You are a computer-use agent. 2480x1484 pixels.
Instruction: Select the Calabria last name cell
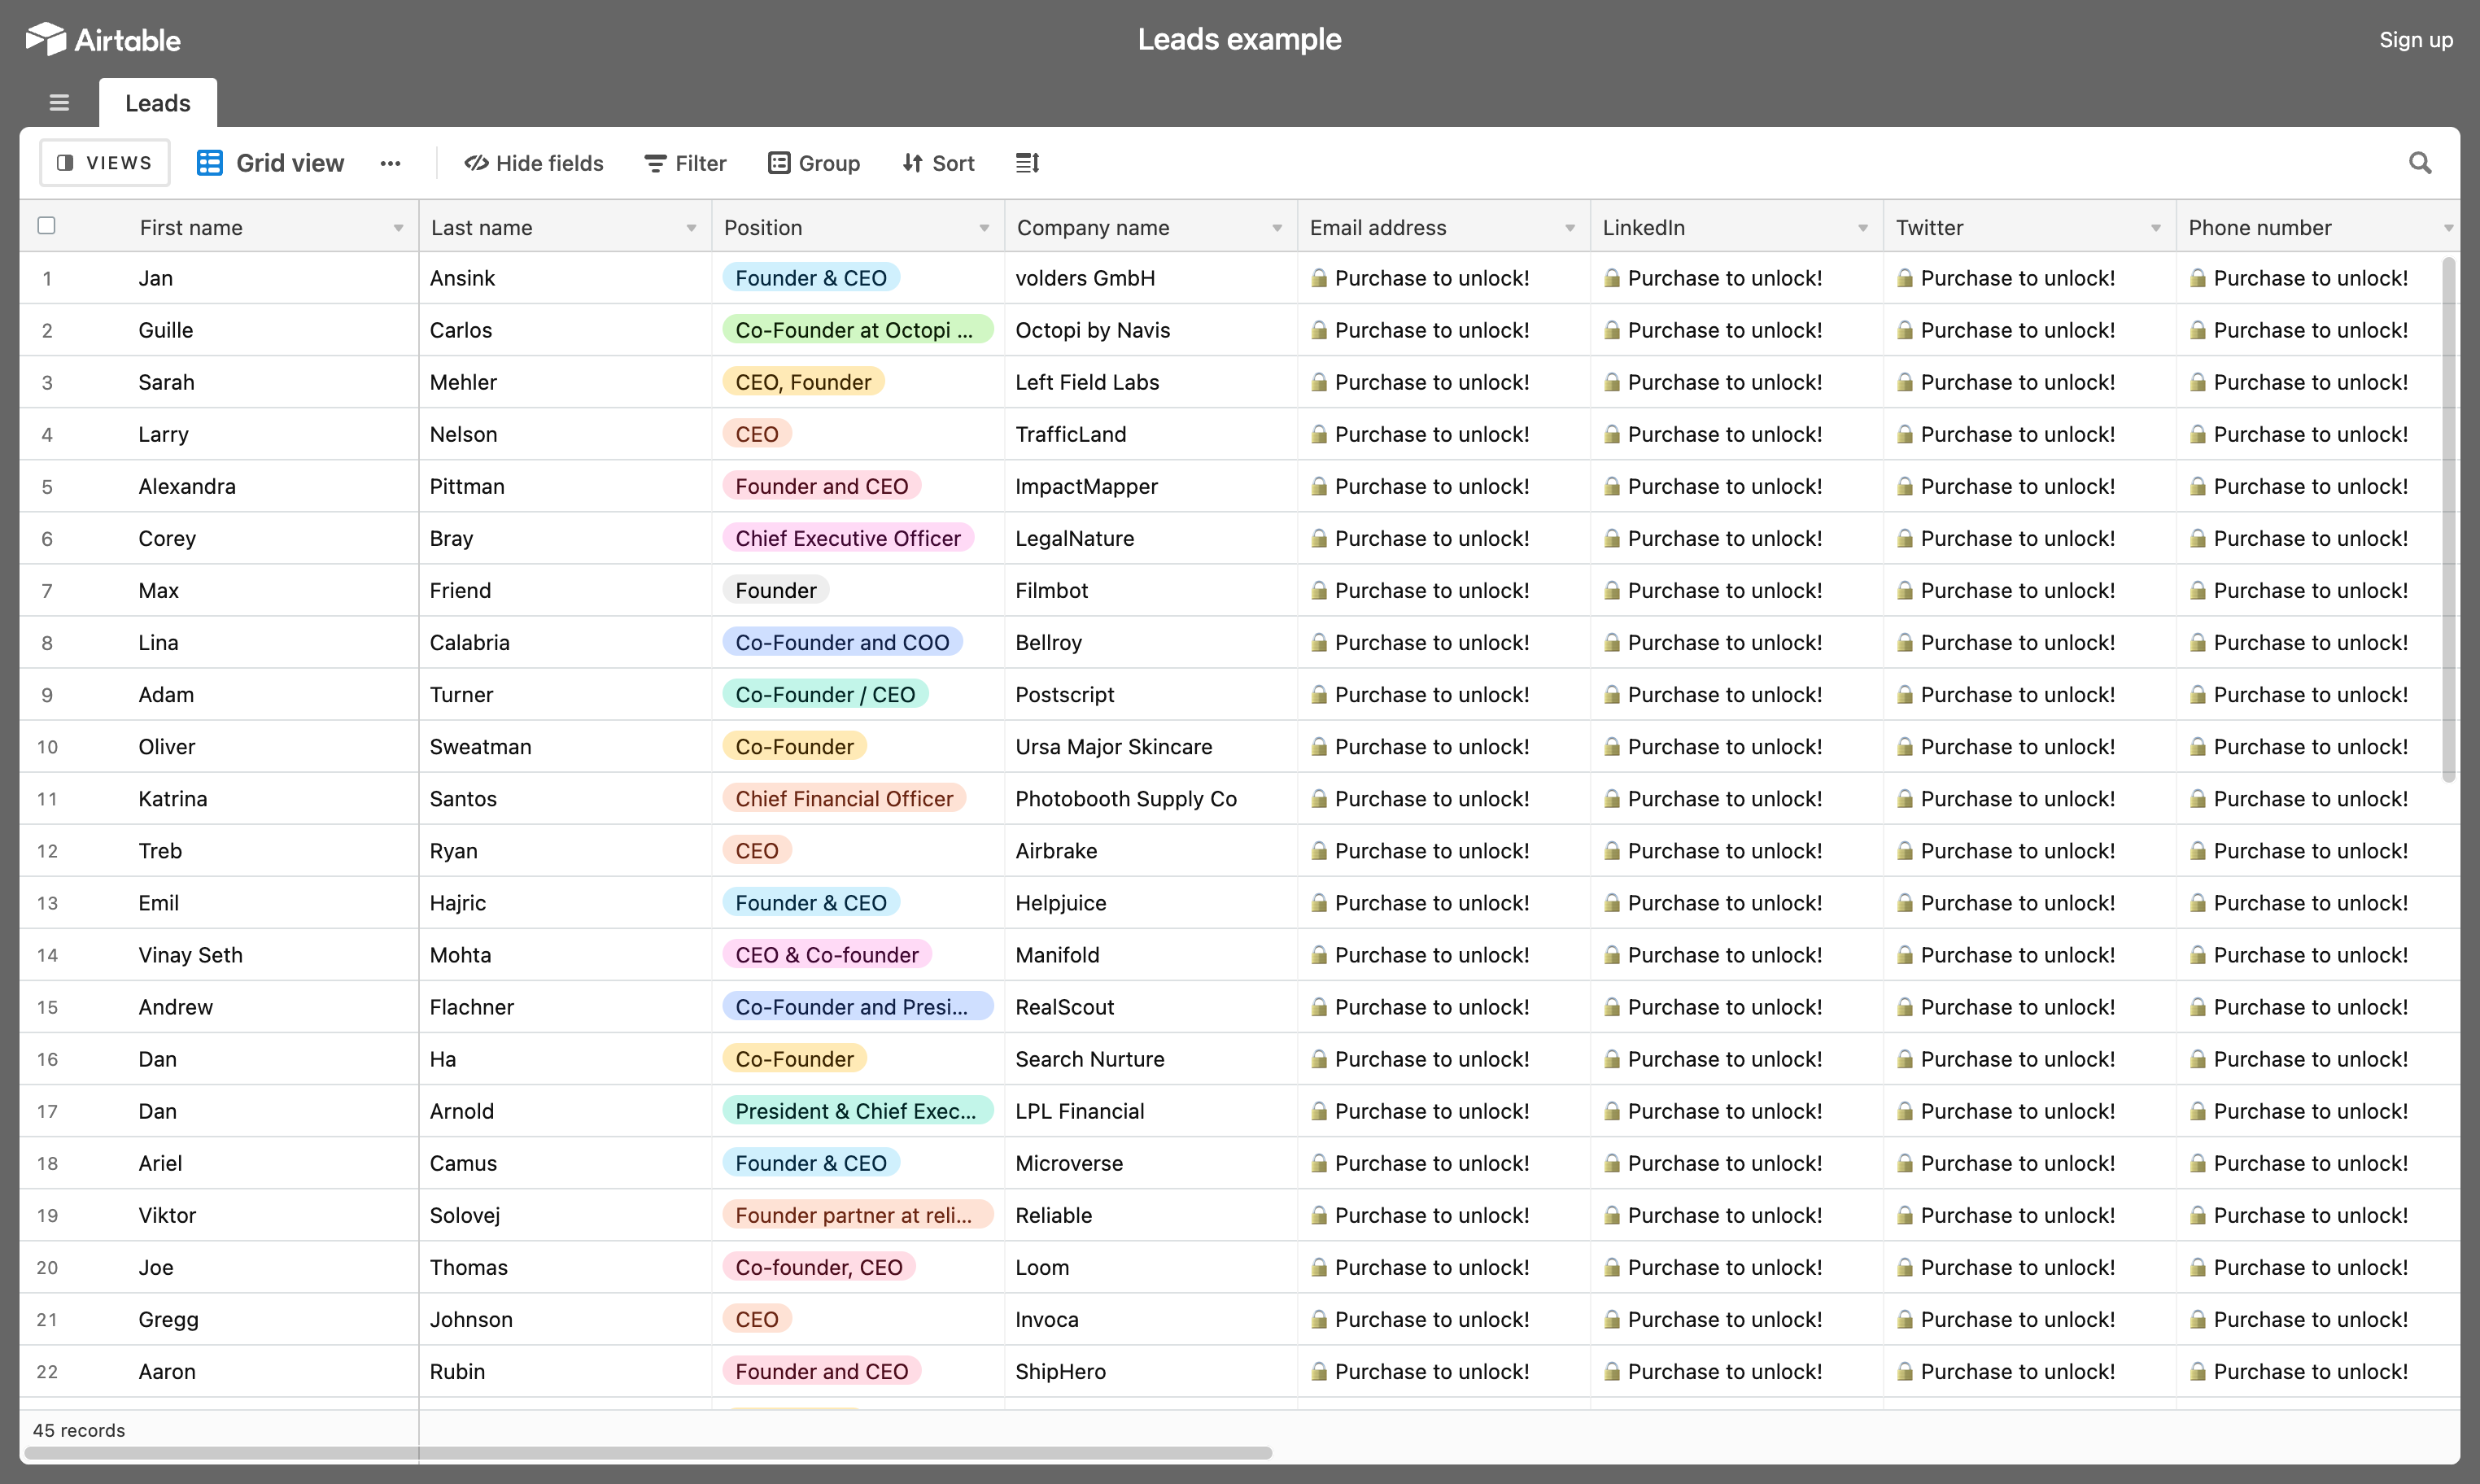coord(565,642)
